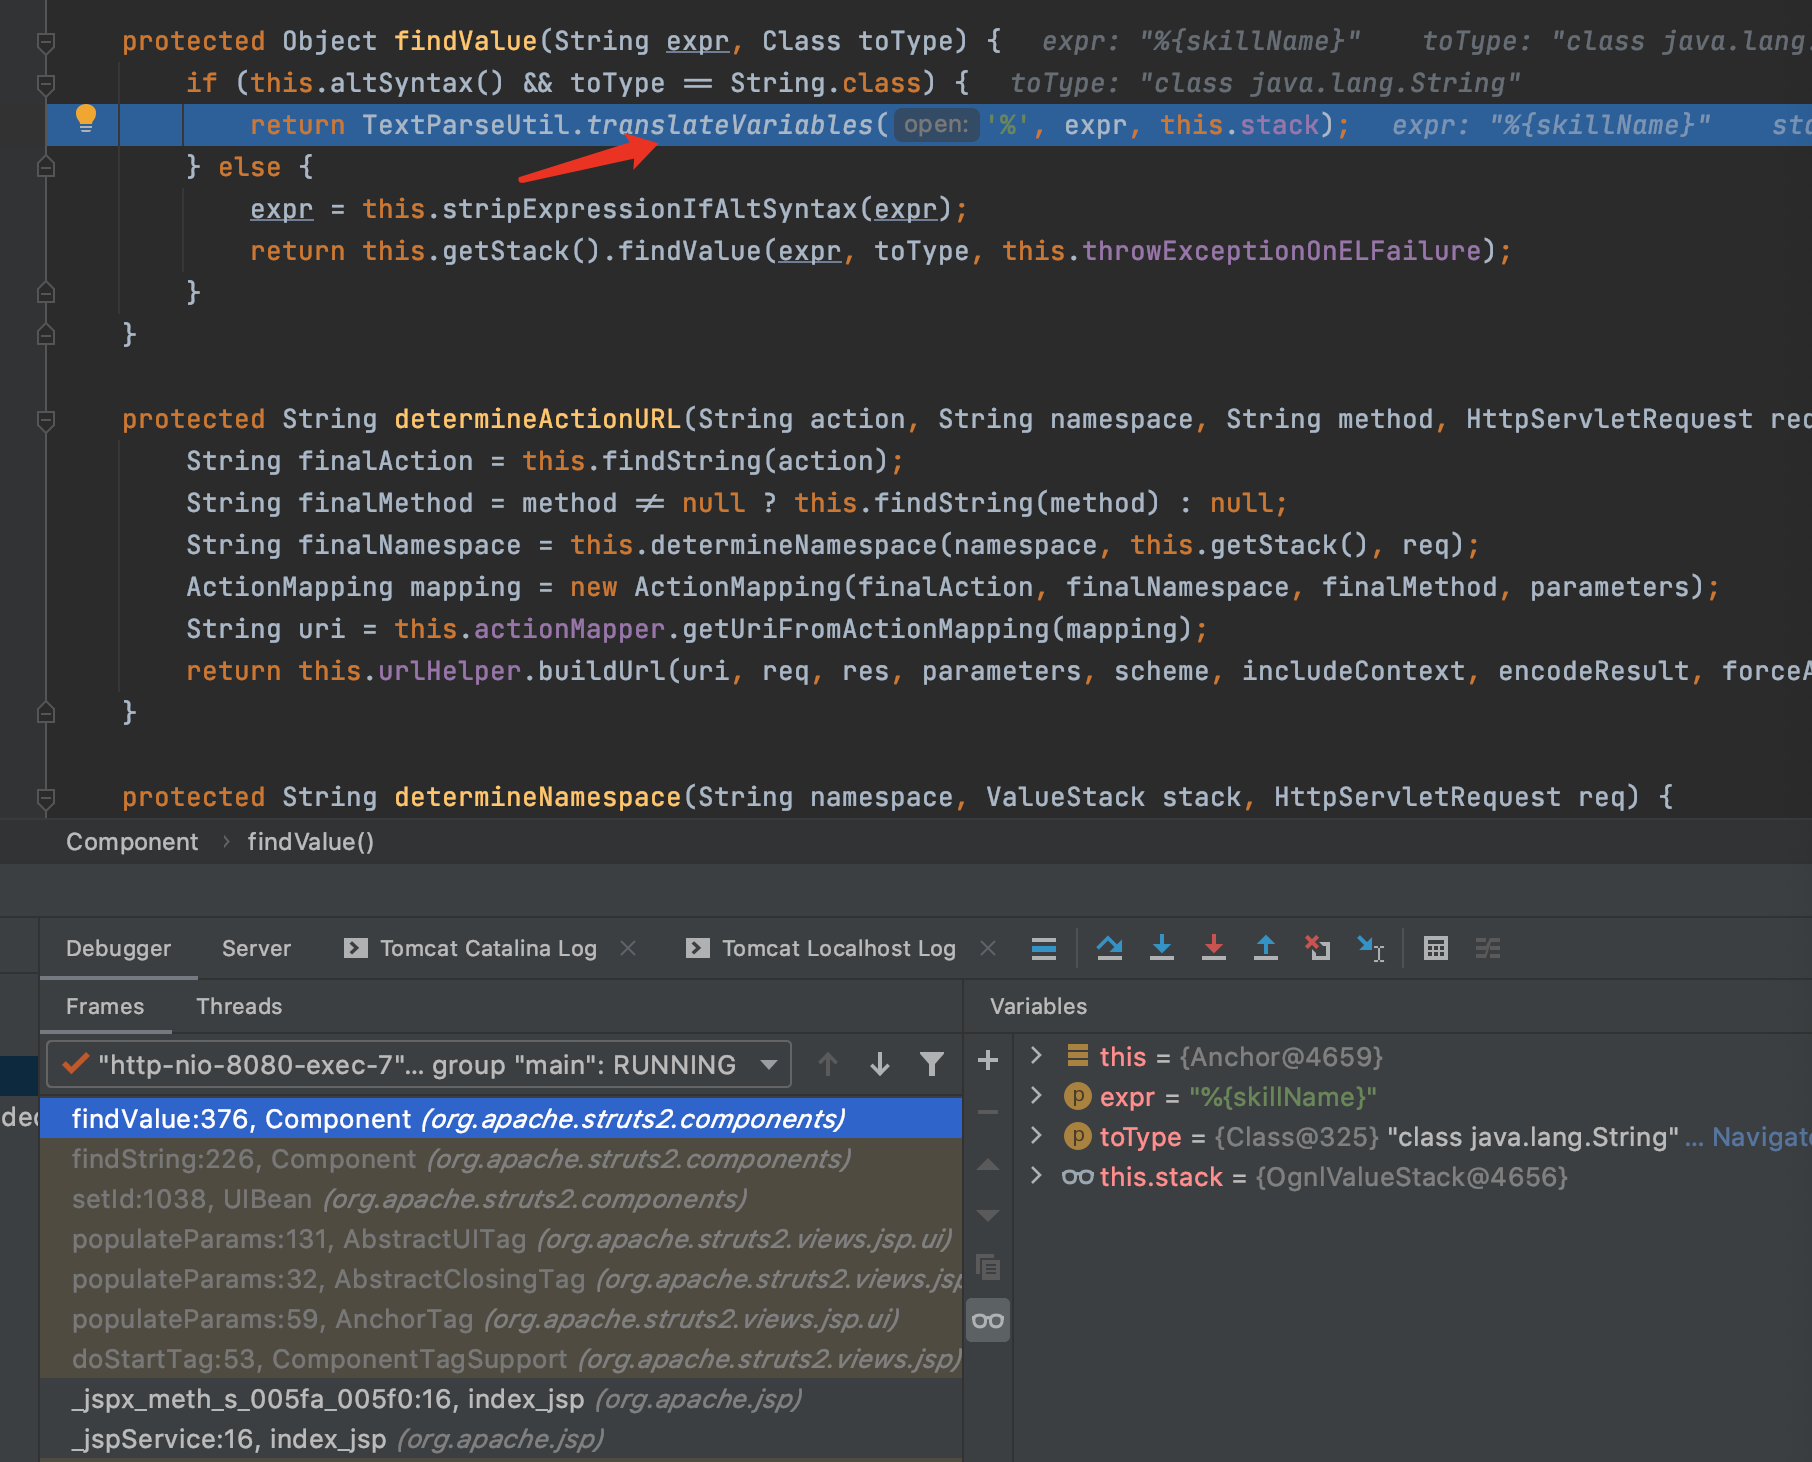This screenshot has height=1462, width=1812.
Task: Click the Trace Current Stream Chain icon
Action: point(1488,948)
